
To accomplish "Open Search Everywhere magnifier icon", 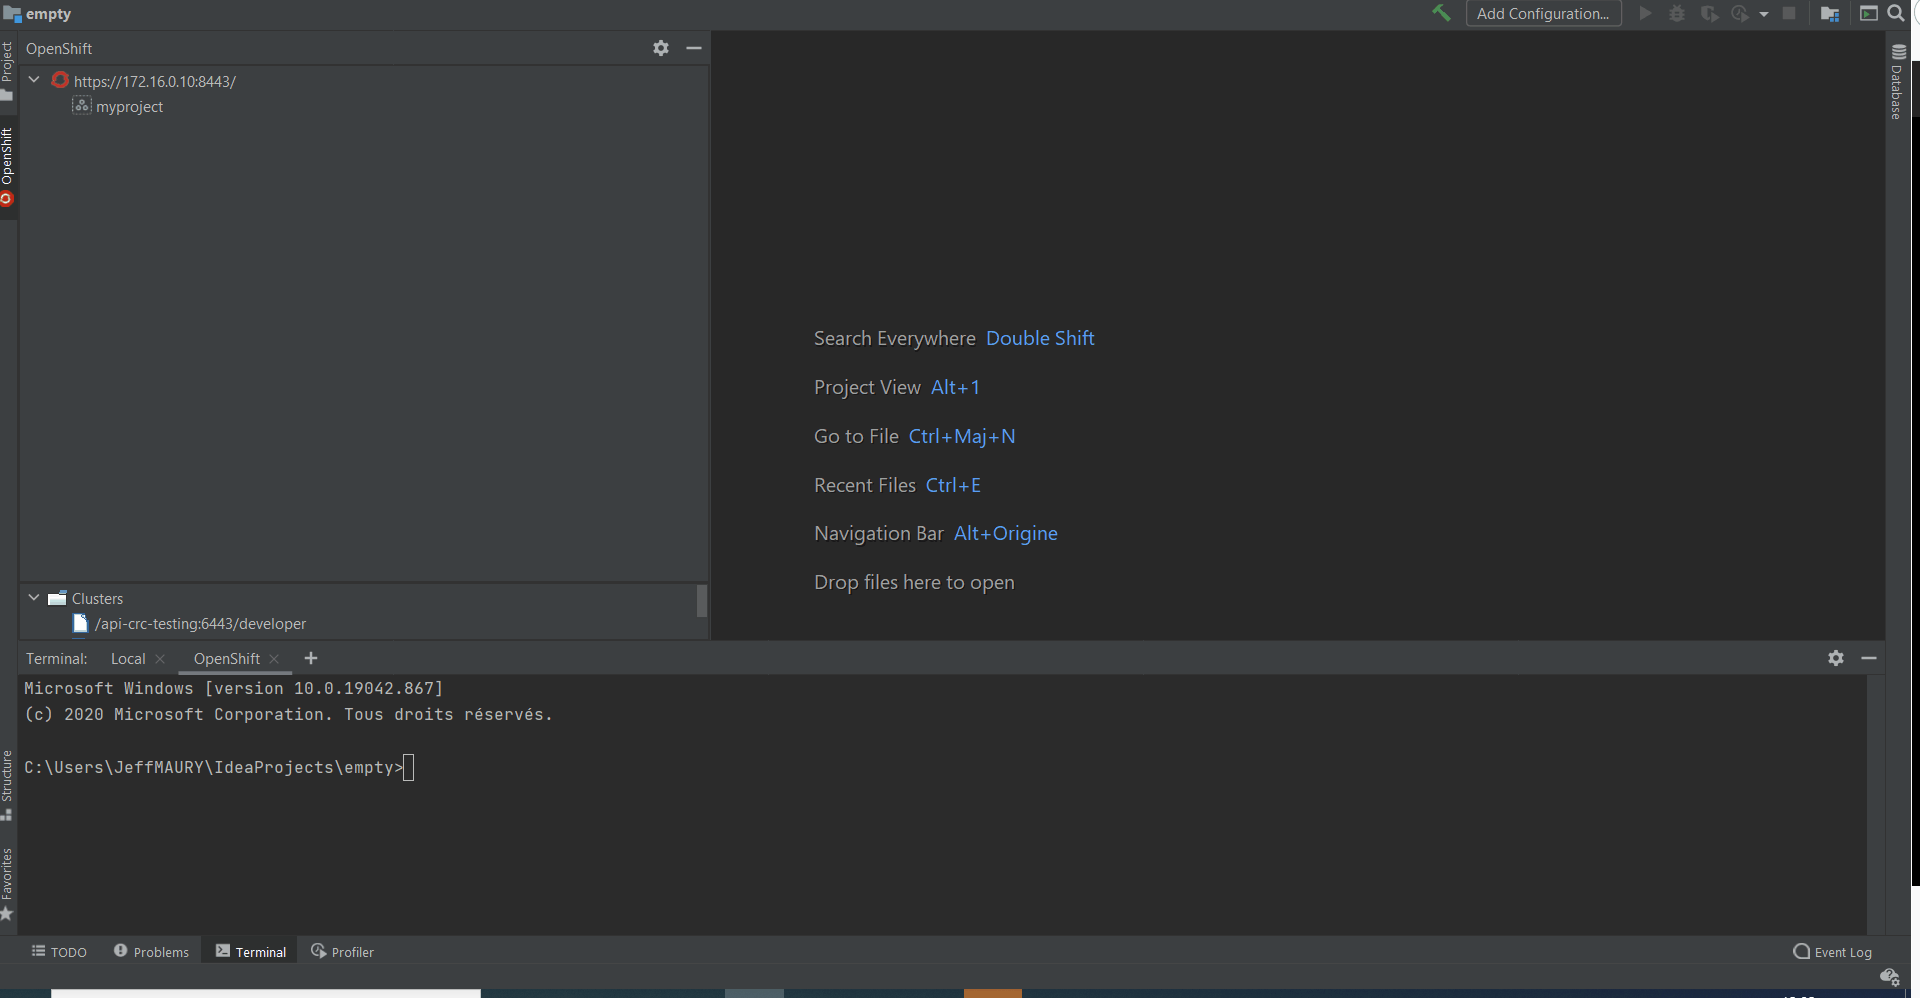I will (x=1895, y=13).
